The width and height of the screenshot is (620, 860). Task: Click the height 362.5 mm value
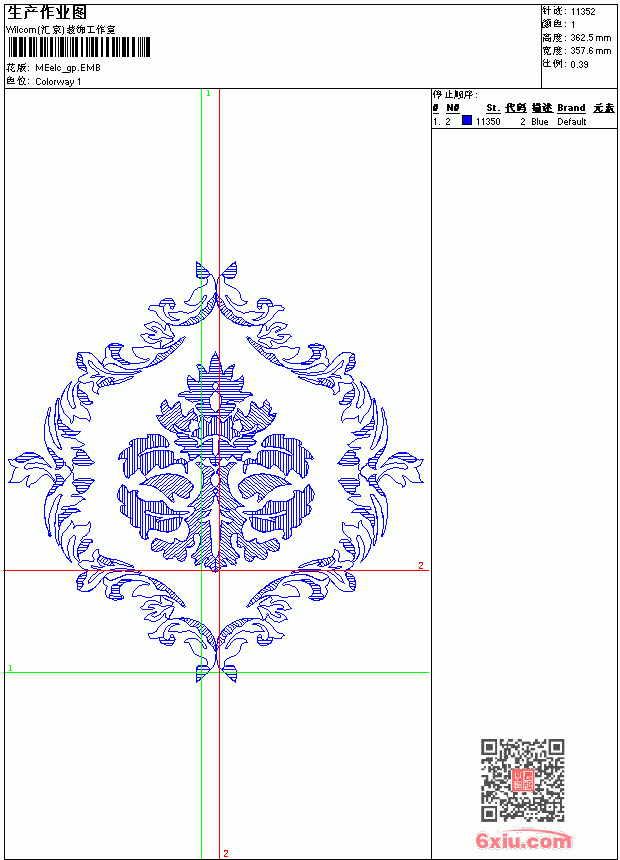coord(590,38)
